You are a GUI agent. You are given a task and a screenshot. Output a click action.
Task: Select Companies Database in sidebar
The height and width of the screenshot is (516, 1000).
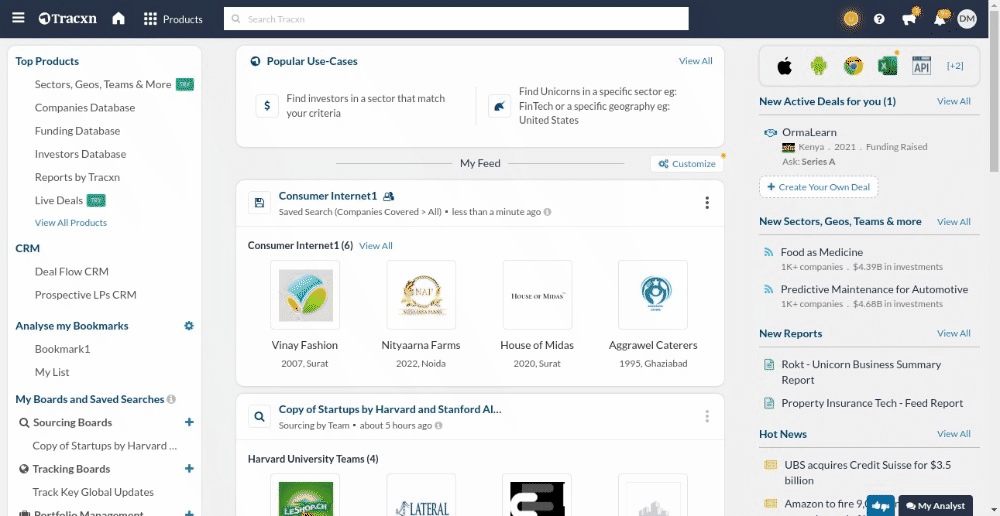tap(84, 108)
